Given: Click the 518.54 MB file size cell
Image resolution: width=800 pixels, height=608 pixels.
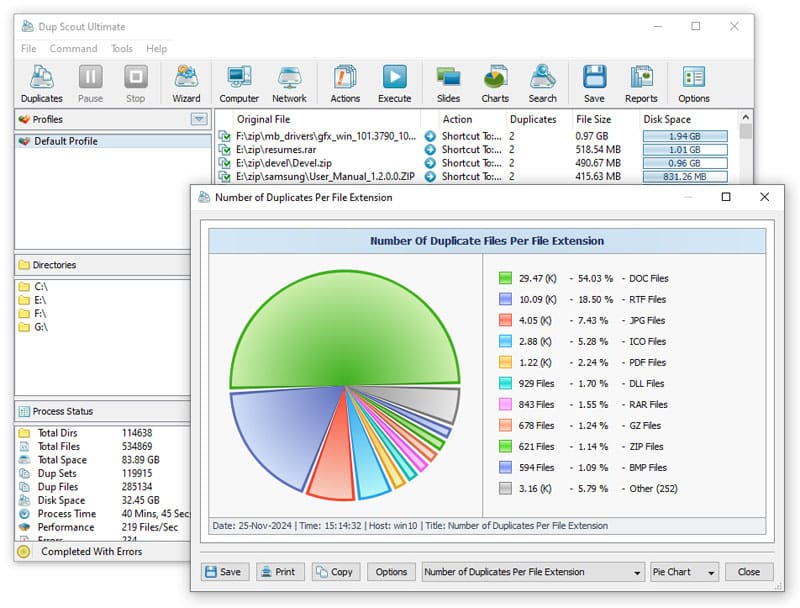Looking at the screenshot, I should point(598,149).
